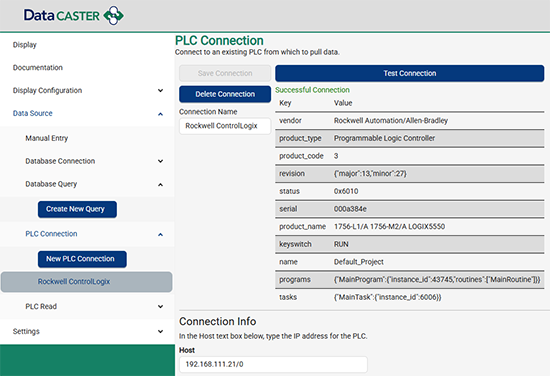The height and width of the screenshot is (376, 550).
Task: Select the product_type key cell
Action: pos(300,139)
